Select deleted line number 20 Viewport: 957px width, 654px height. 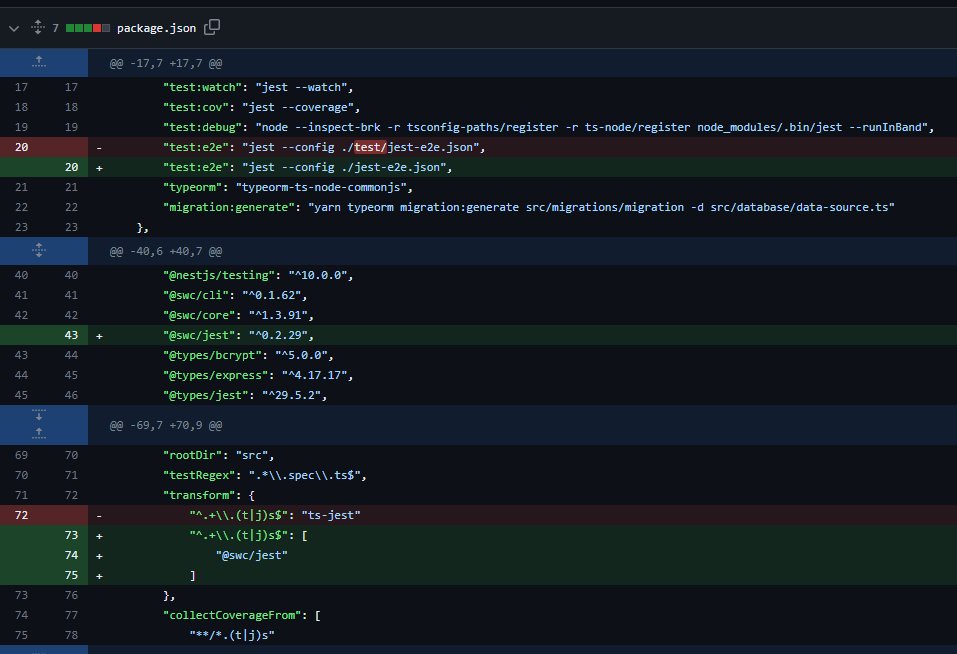[x=21, y=147]
